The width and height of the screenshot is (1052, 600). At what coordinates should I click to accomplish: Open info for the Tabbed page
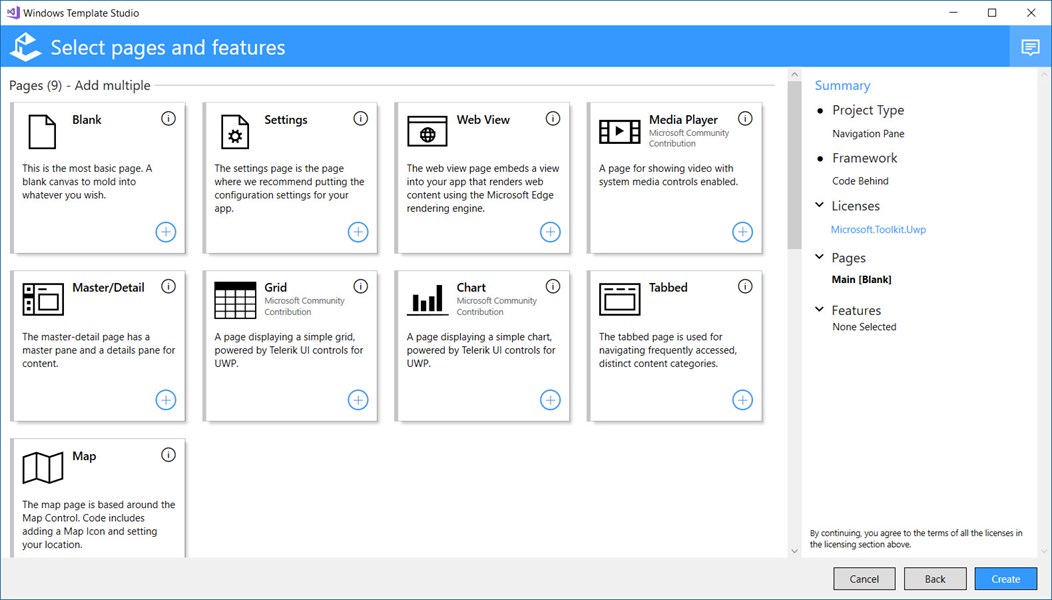click(x=745, y=287)
